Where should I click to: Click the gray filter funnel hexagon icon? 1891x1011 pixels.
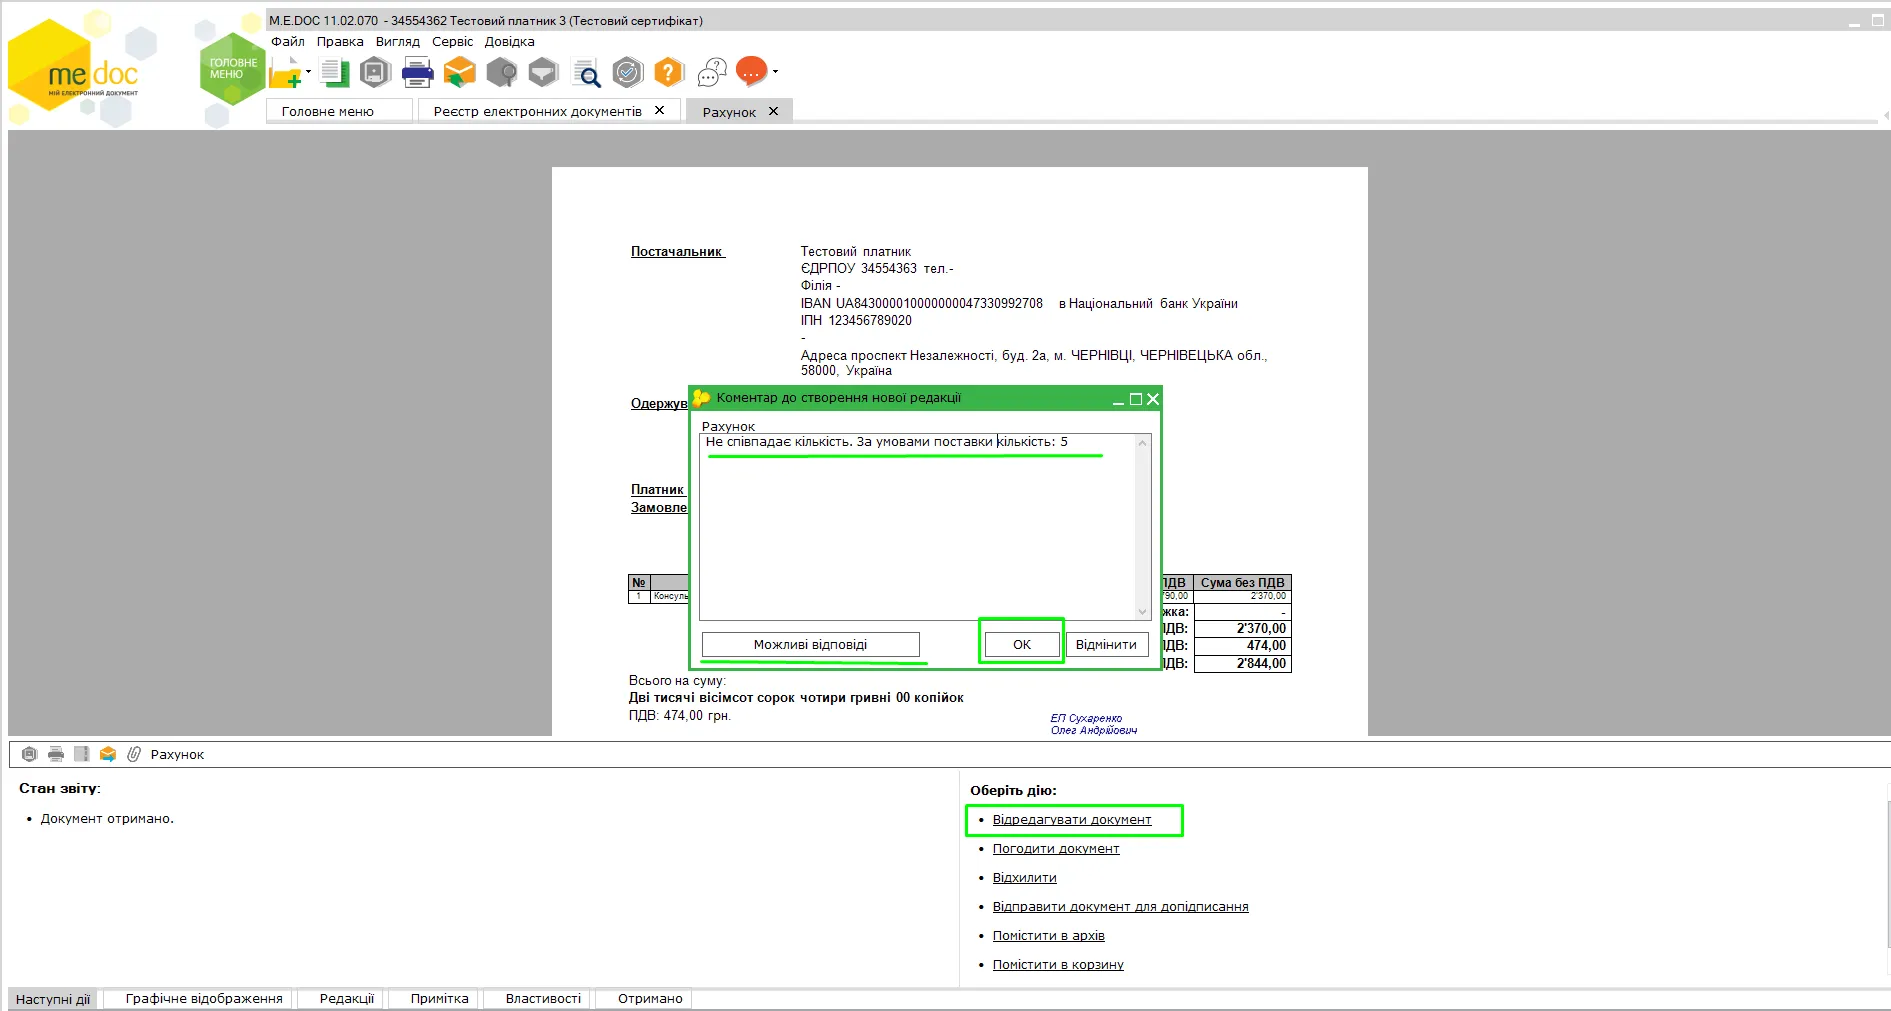(543, 72)
